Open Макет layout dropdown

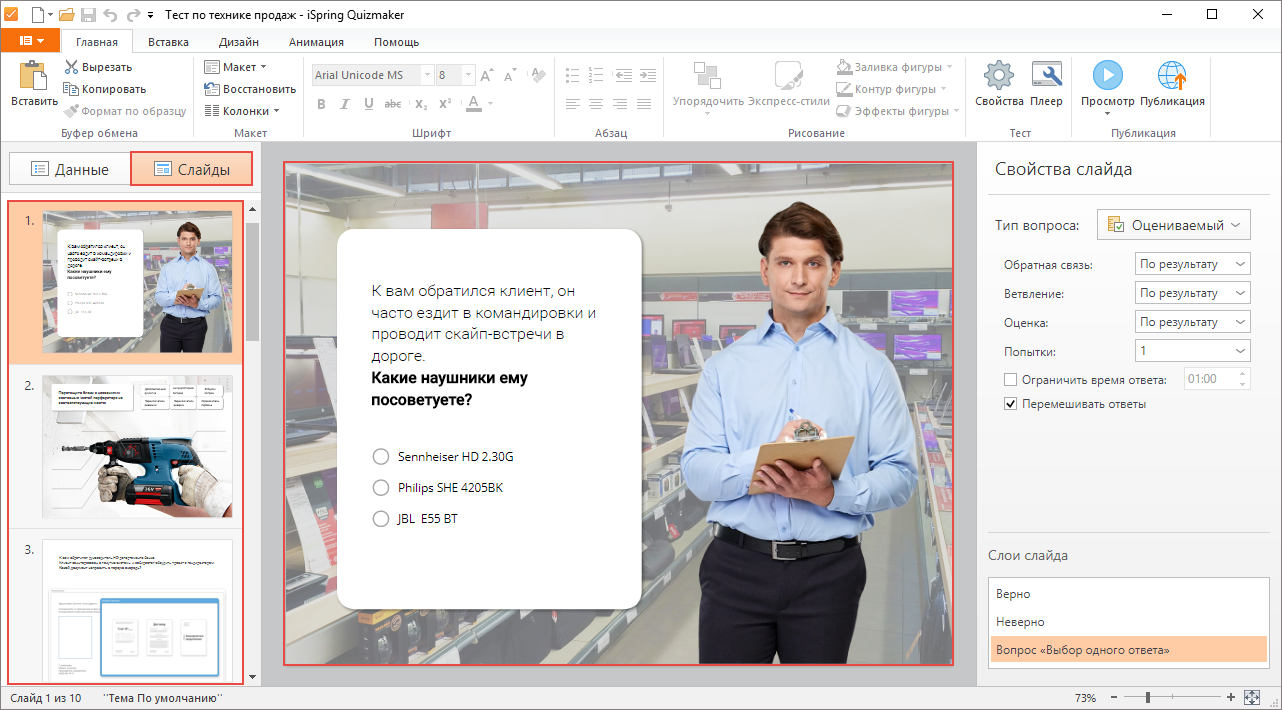(x=236, y=67)
